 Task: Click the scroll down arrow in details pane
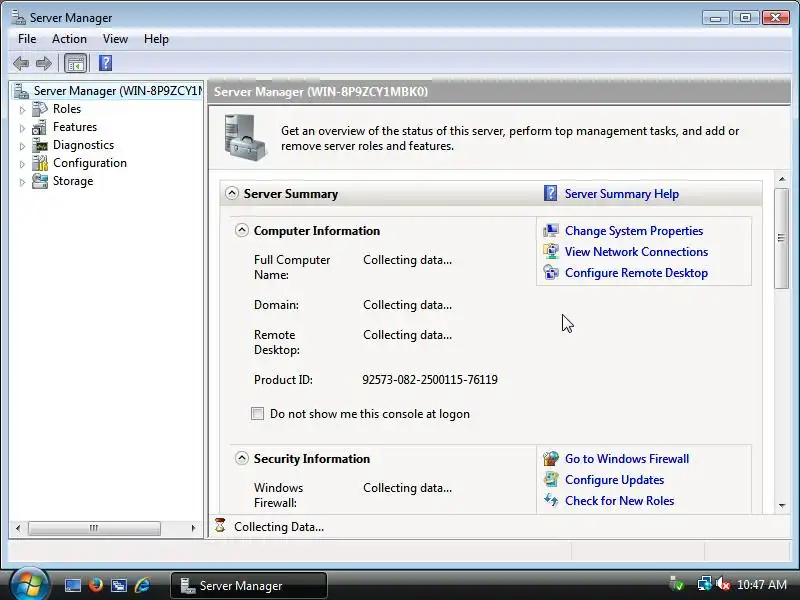point(782,506)
